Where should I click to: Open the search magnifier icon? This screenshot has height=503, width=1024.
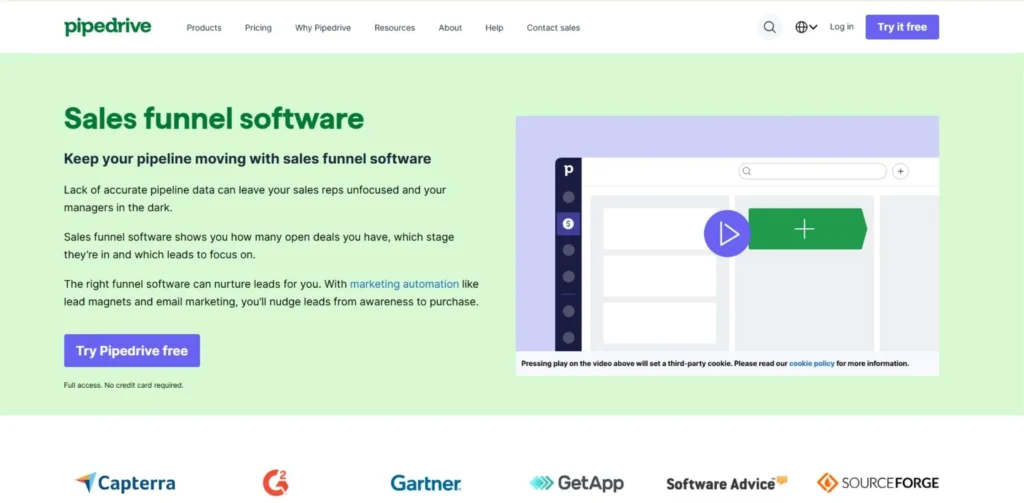[x=769, y=27]
